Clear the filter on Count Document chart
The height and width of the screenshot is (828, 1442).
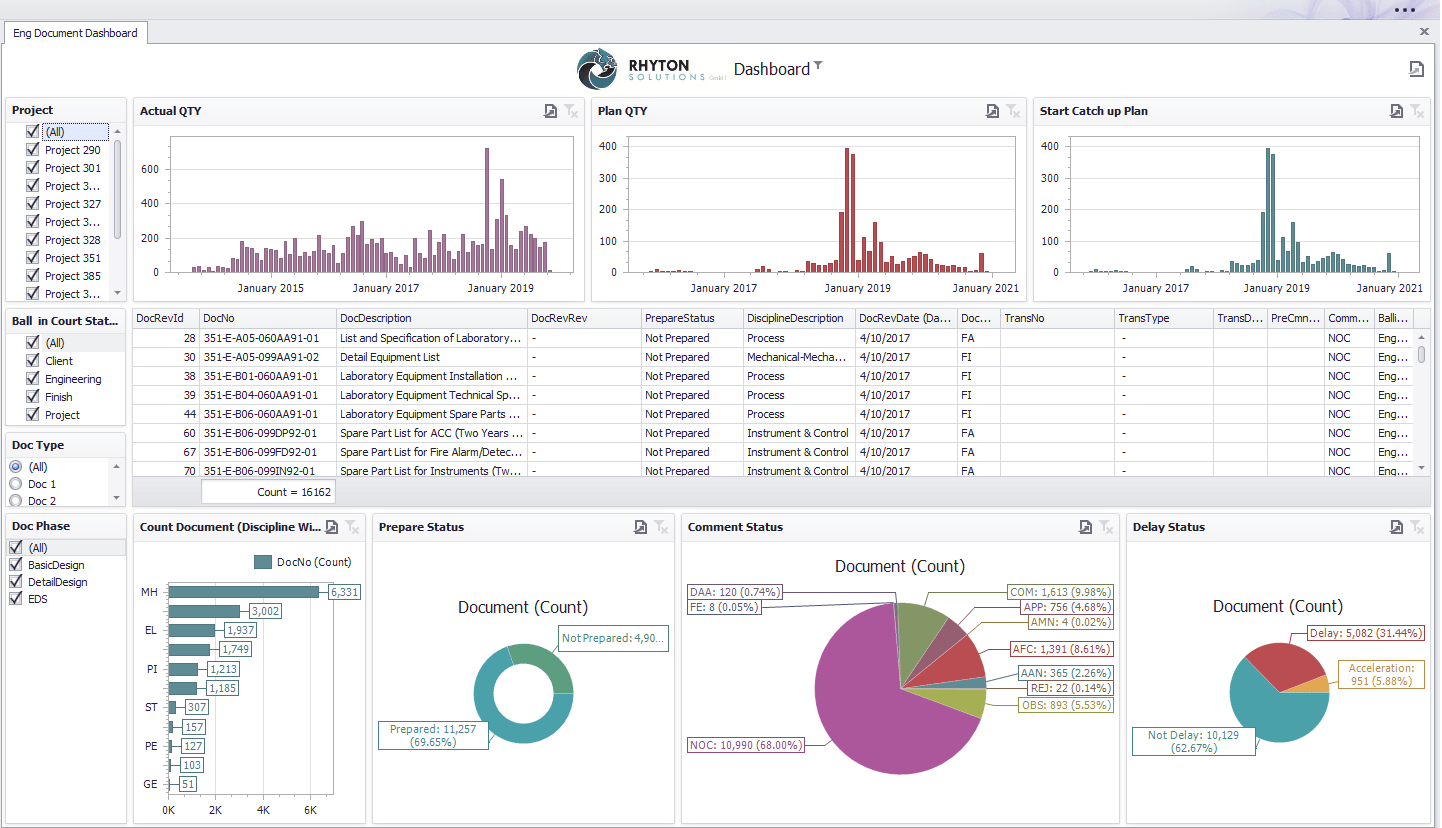tap(352, 528)
